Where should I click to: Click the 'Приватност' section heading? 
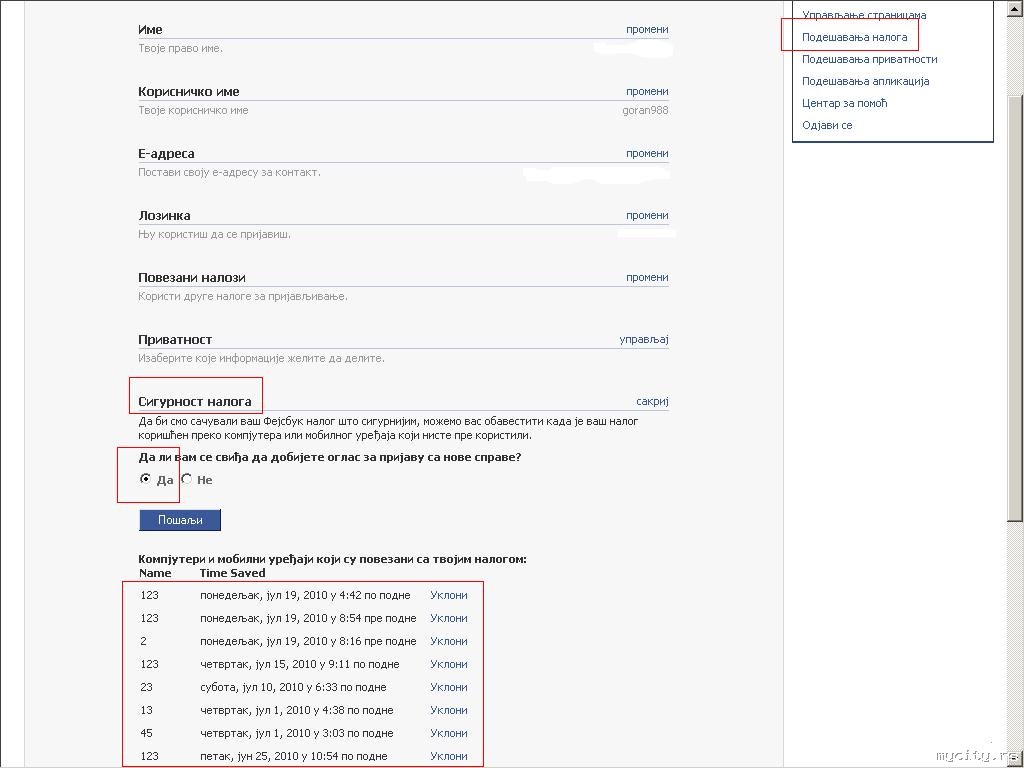(x=175, y=340)
